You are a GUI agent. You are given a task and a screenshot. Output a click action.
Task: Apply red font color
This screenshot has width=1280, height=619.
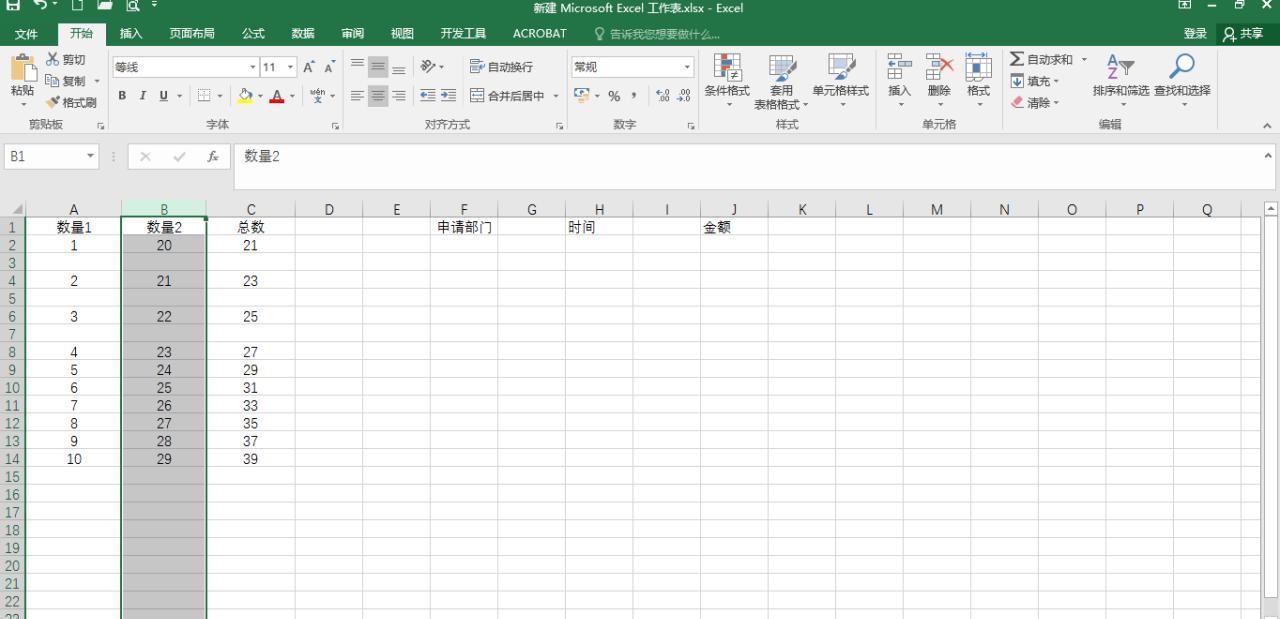click(277, 96)
